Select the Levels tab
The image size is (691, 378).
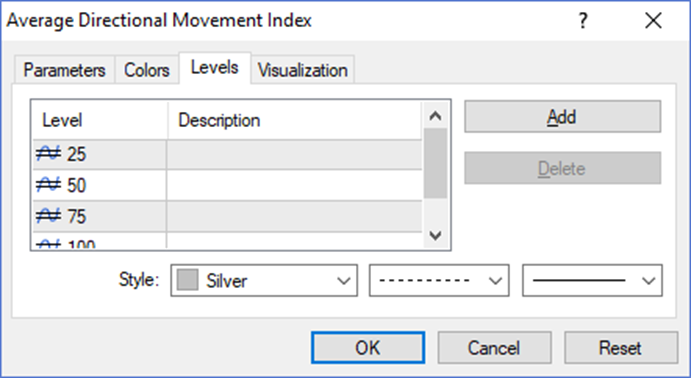pyautogui.click(x=215, y=67)
